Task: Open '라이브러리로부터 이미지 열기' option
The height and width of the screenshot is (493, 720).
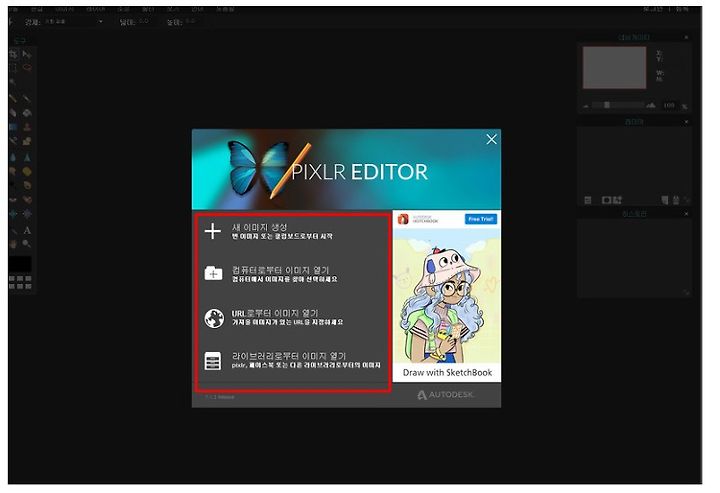Action: [288, 356]
